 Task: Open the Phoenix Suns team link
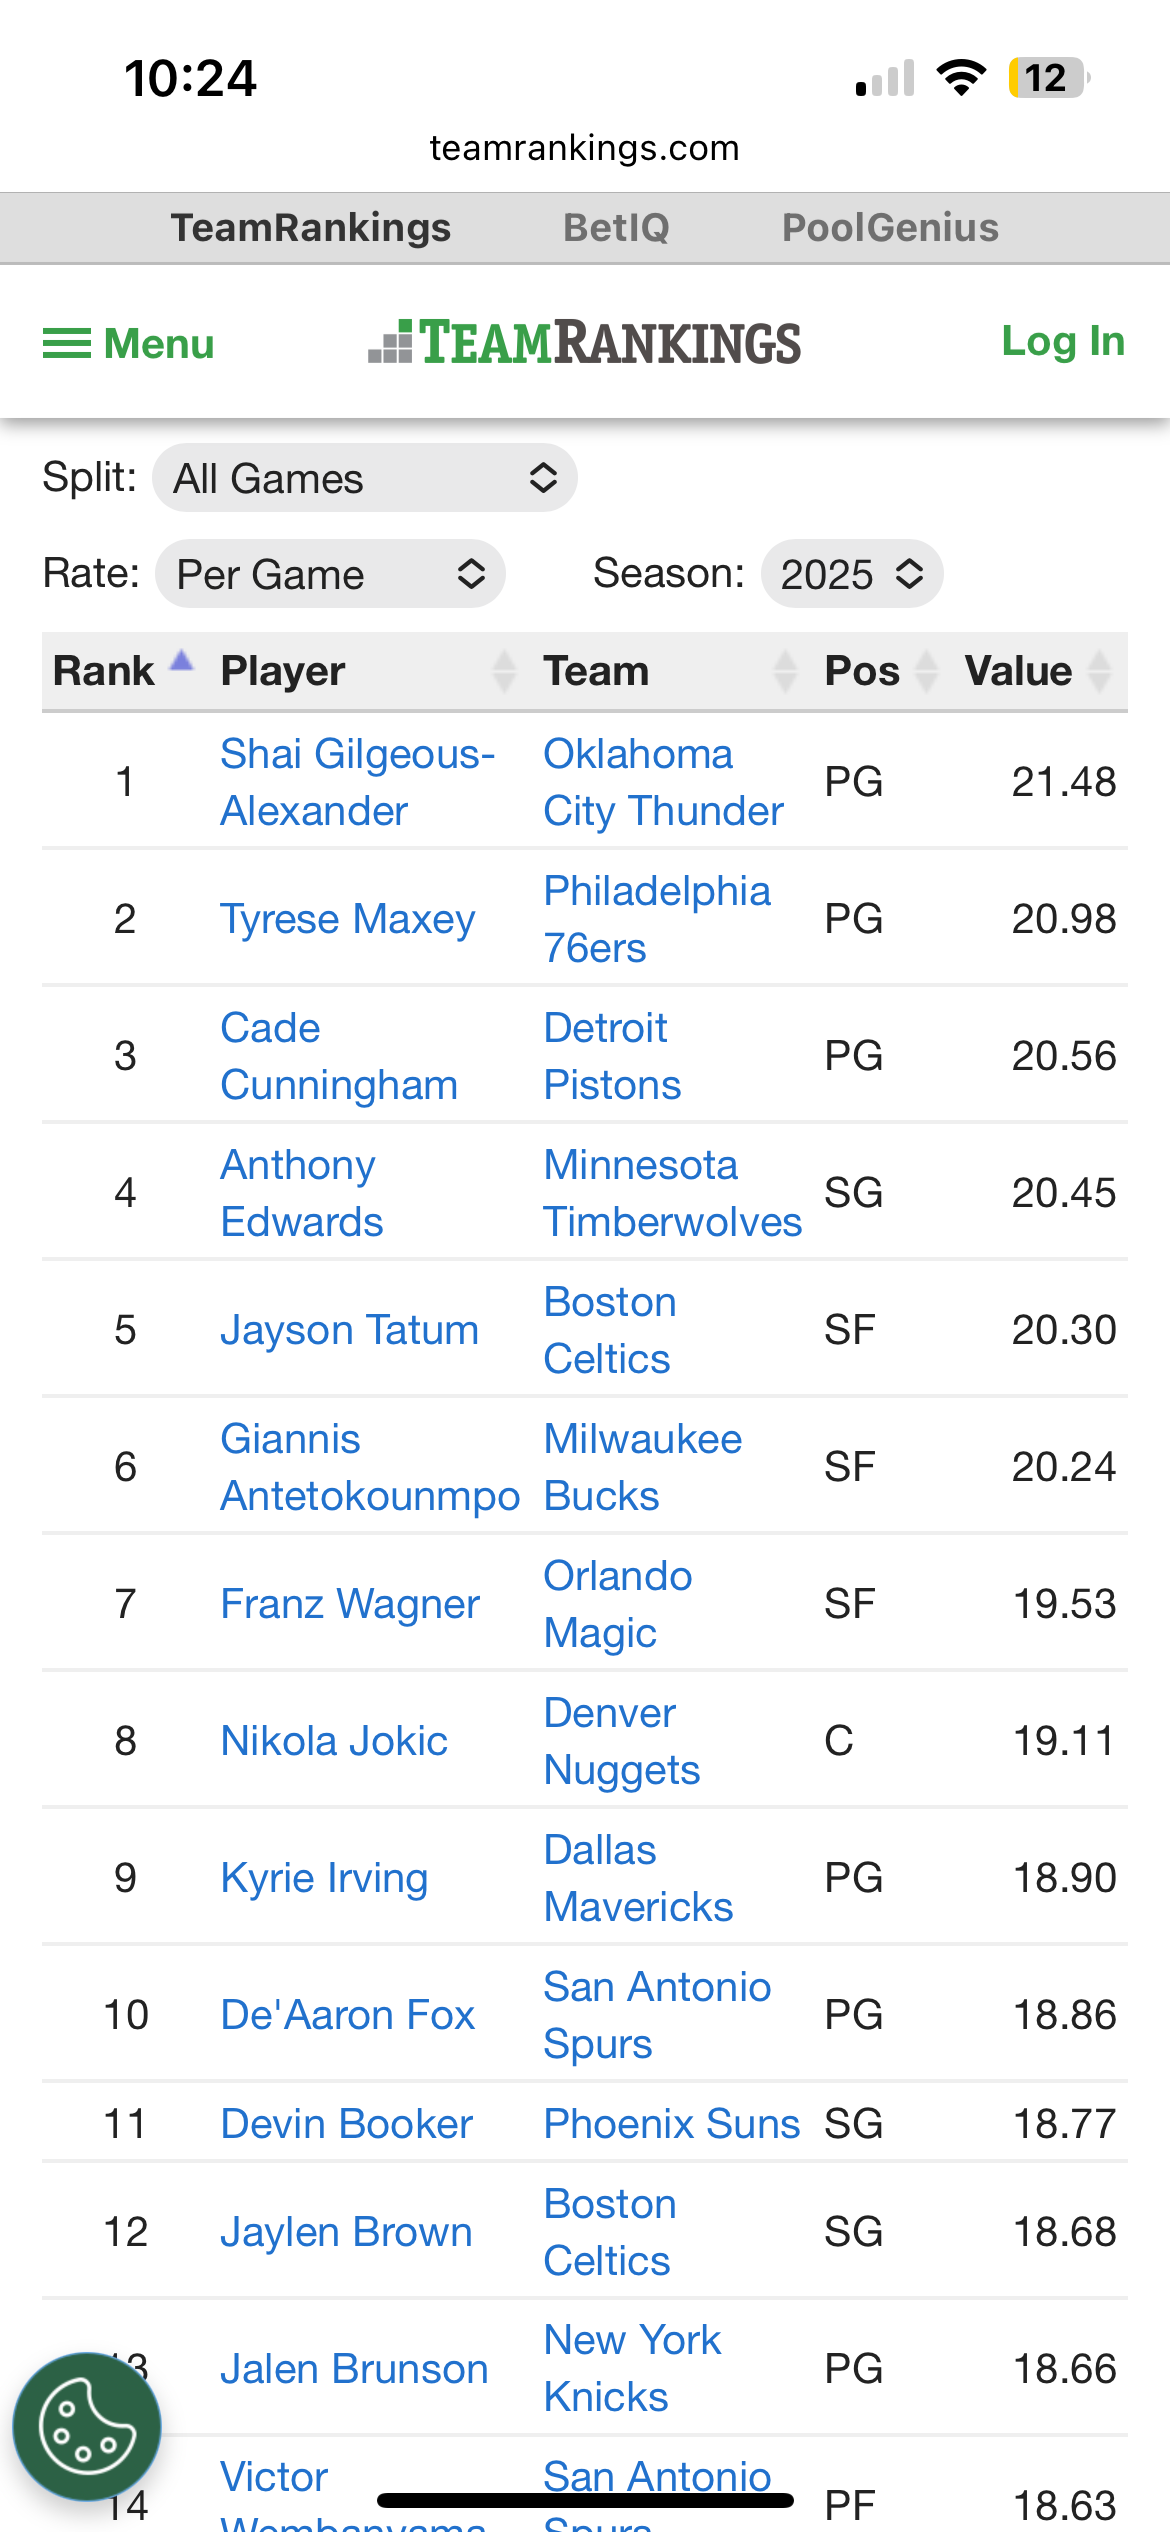671,2123
